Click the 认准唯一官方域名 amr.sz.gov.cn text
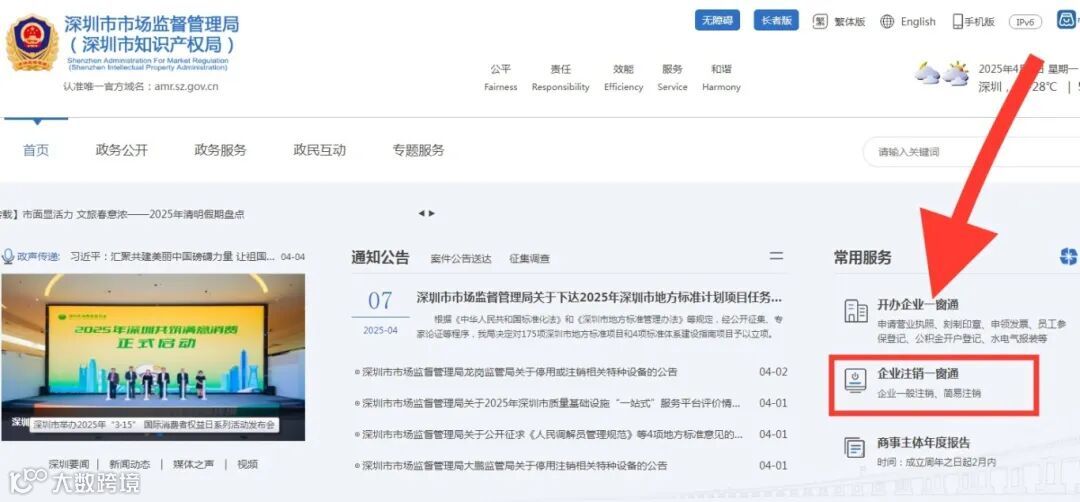Screen dimensions: 1080x502 coord(141,87)
